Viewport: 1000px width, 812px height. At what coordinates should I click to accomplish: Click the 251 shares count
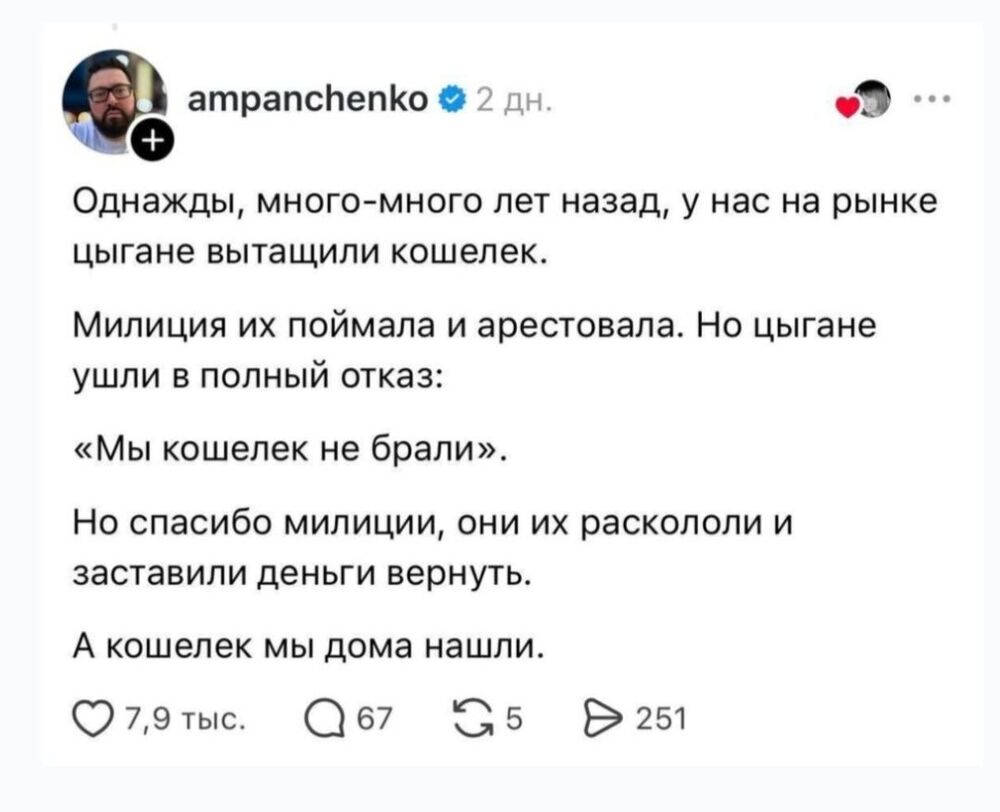[661, 720]
